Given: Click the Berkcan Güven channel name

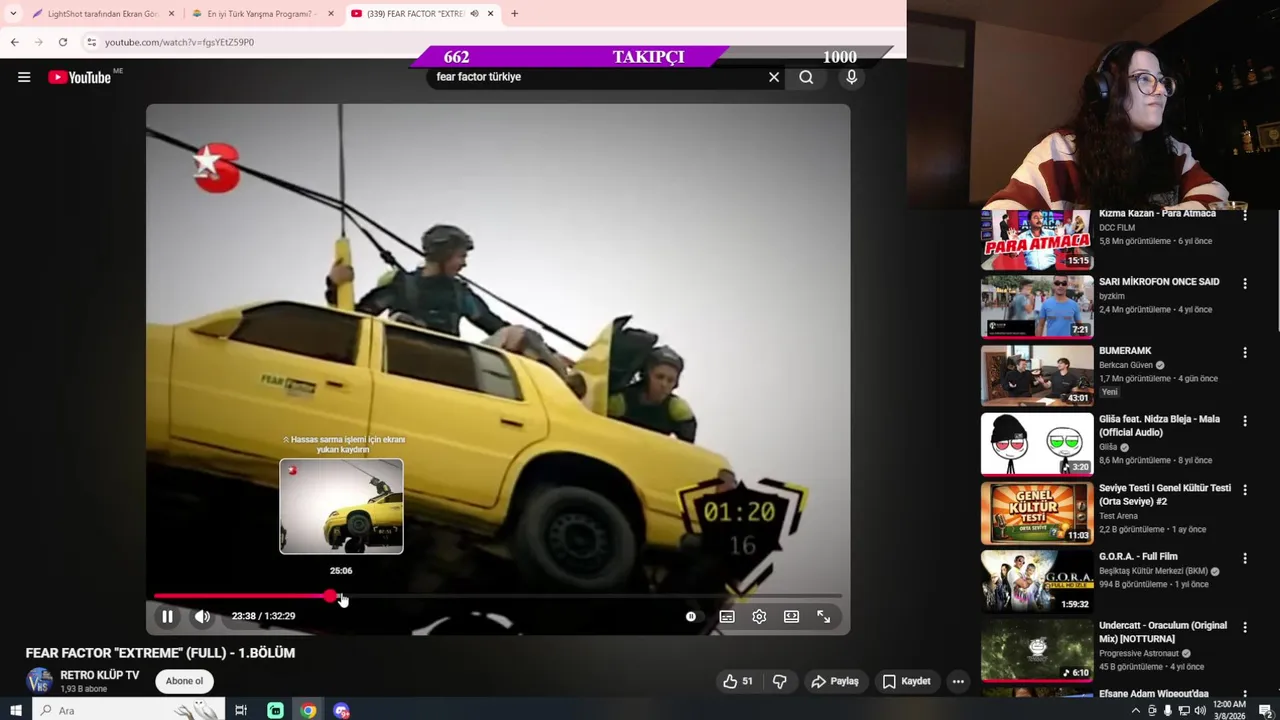Looking at the screenshot, I should pyautogui.click(x=1126, y=365).
